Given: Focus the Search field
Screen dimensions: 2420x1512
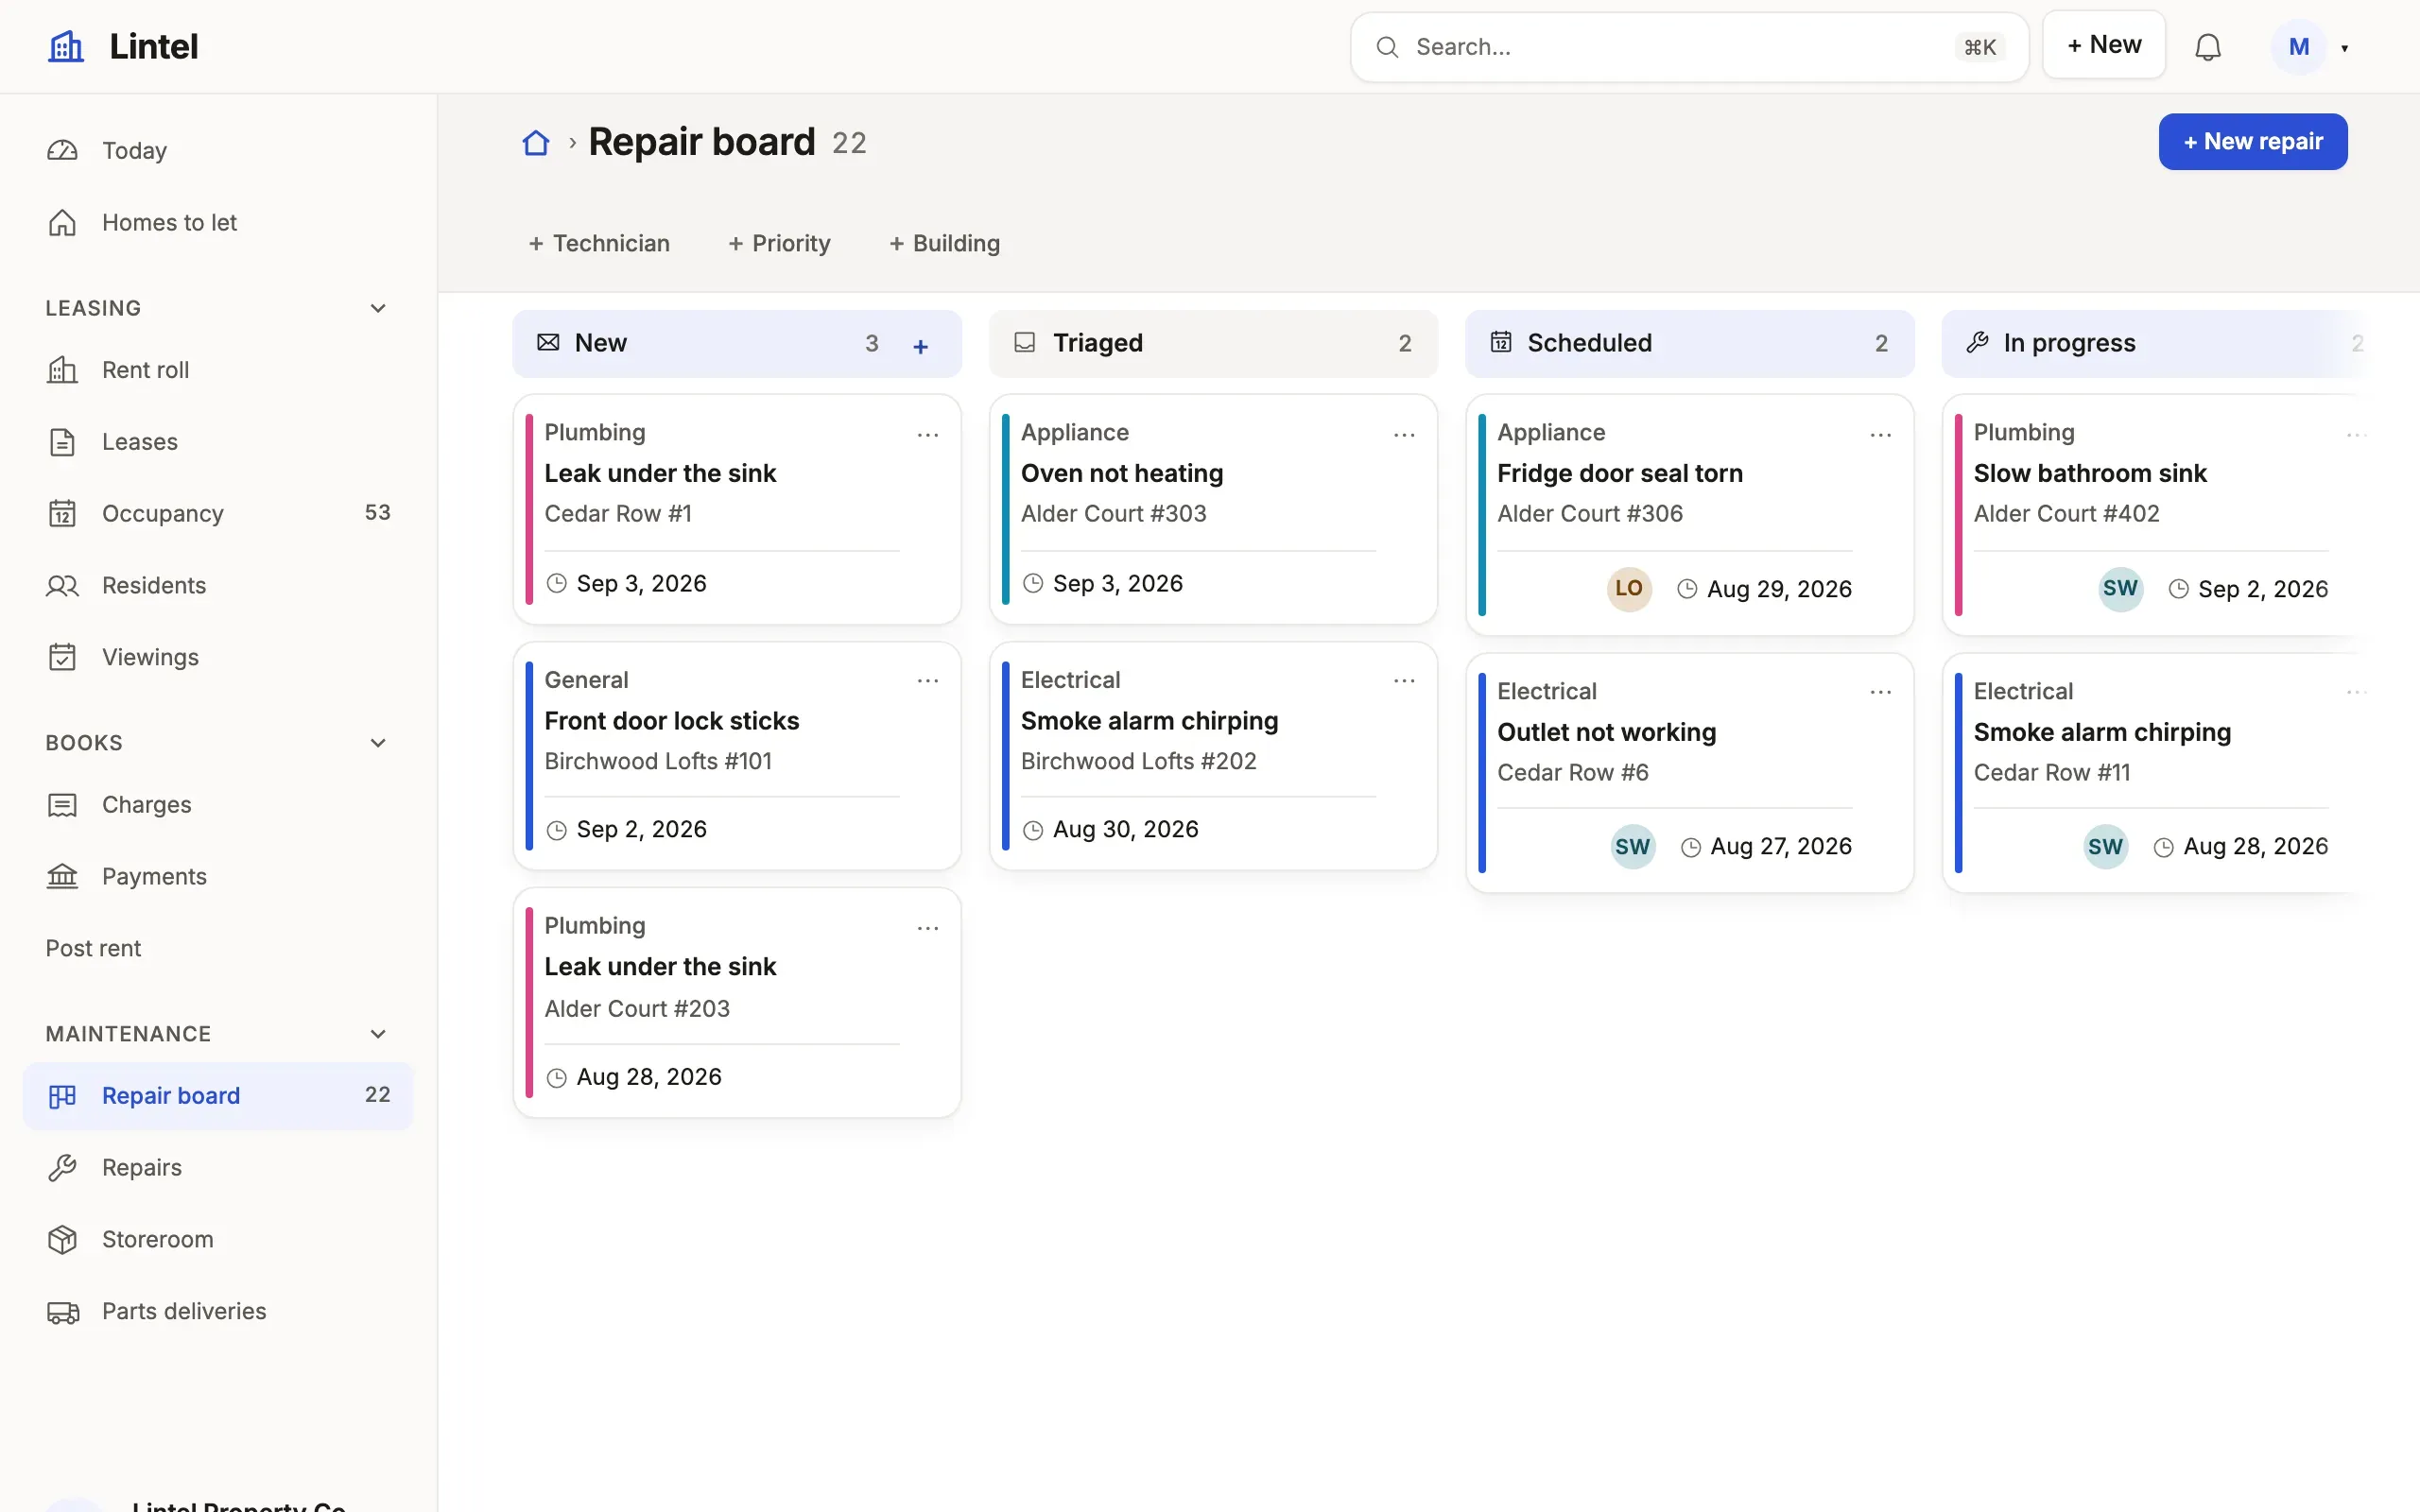Looking at the screenshot, I should click(x=1689, y=47).
